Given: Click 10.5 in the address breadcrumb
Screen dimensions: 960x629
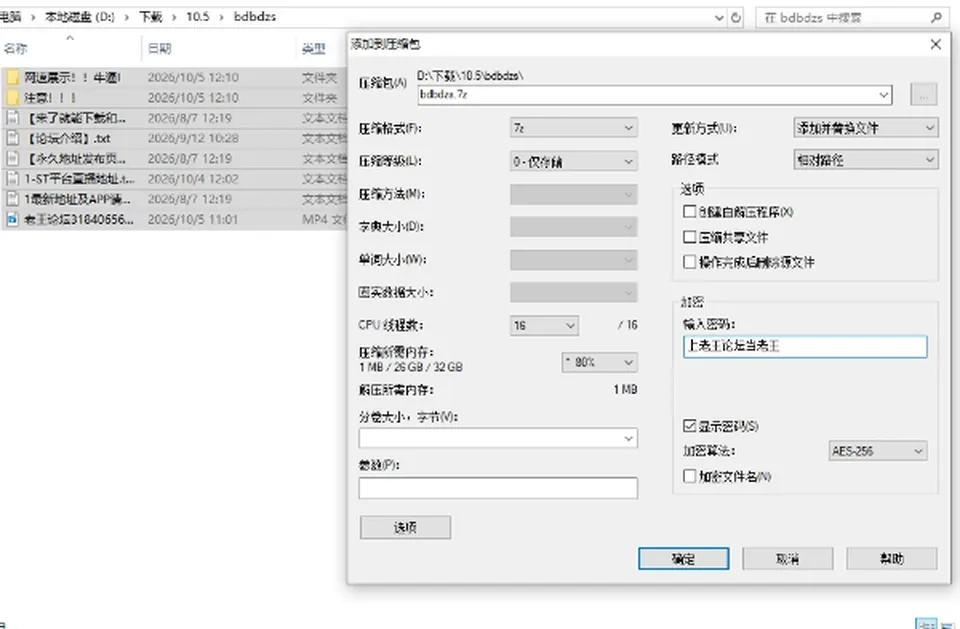Looking at the screenshot, I should pyautogui.click(x=198, y=17).
